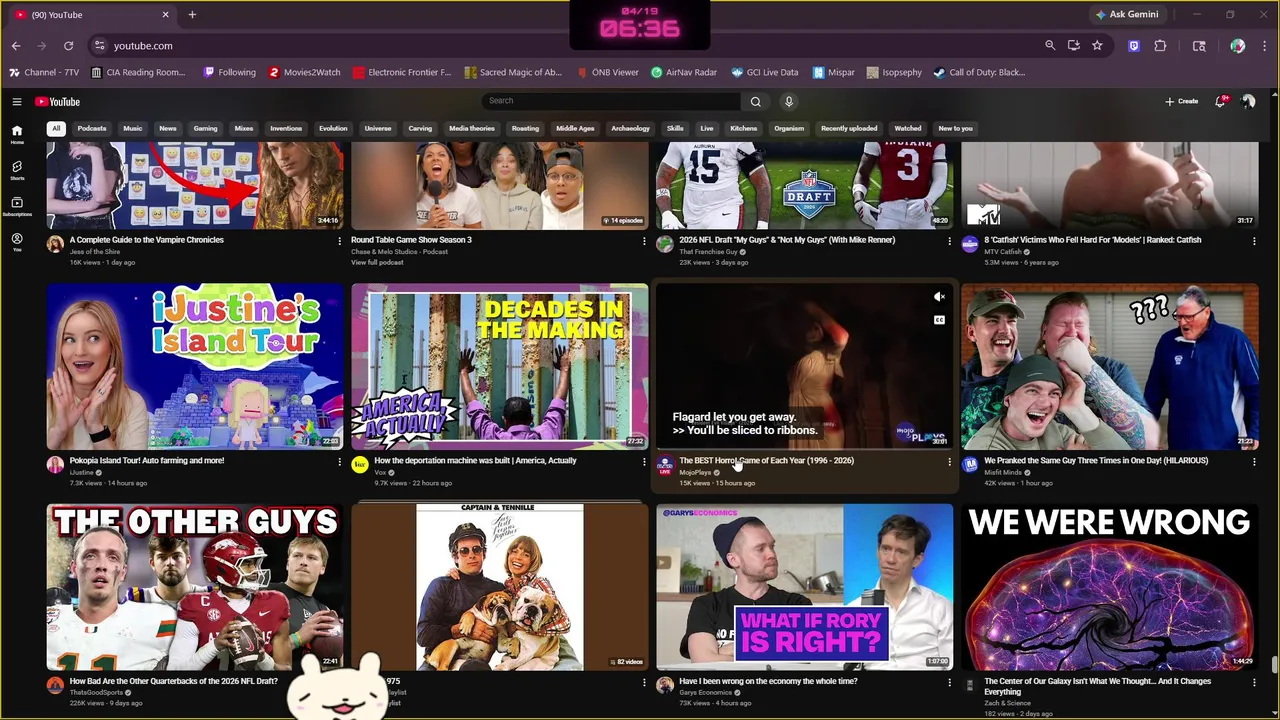Select the All filter chip

coord(56,128)
